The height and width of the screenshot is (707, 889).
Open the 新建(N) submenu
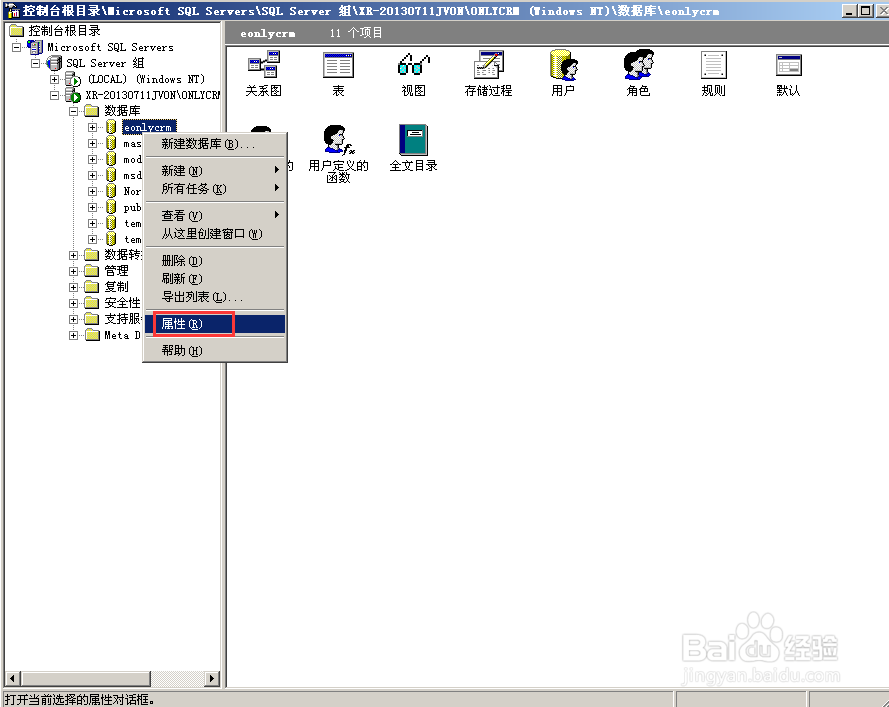coord(215,170)
